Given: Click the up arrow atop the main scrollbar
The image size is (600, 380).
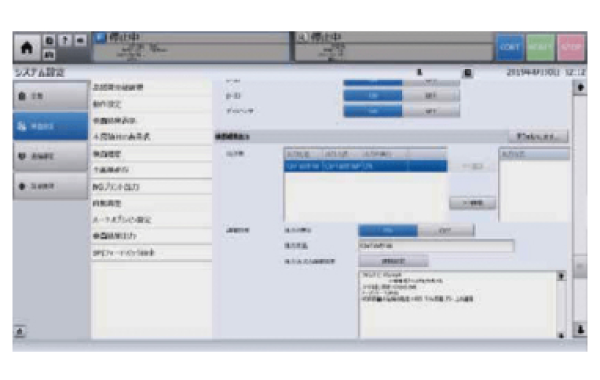Looking at the screenshot, I should click(x=580, y=88).
